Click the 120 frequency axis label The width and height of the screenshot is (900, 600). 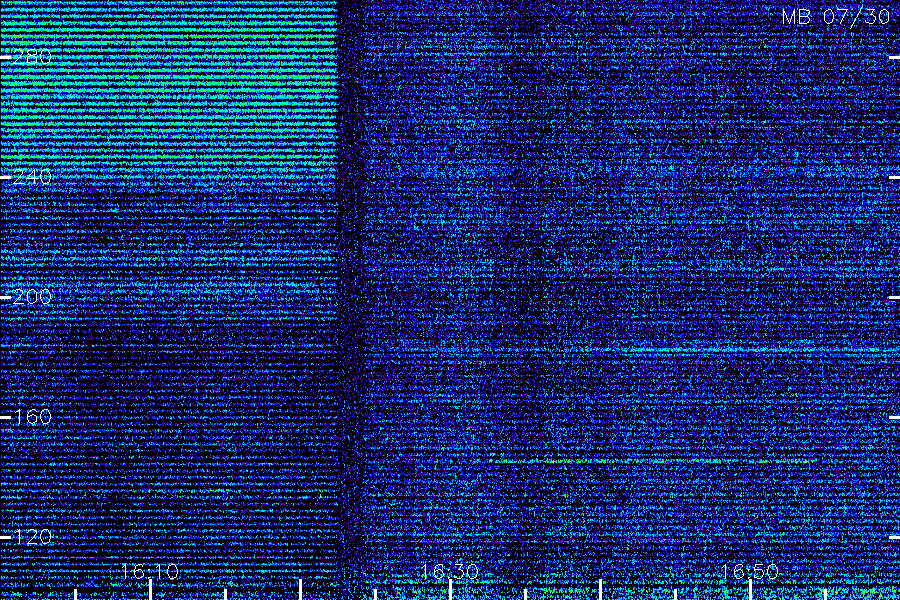[32, 537]
